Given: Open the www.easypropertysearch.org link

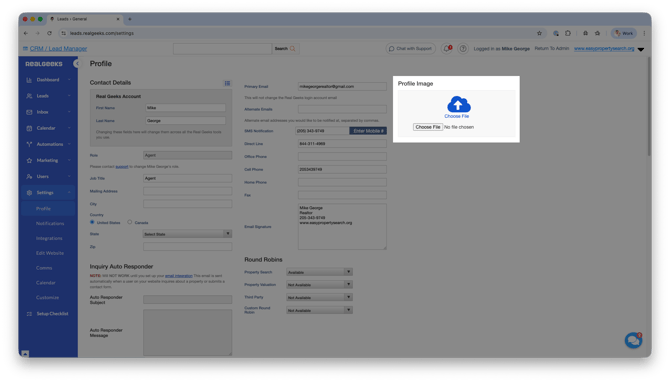Looking at the screenshot, I should tap(604, 49).
